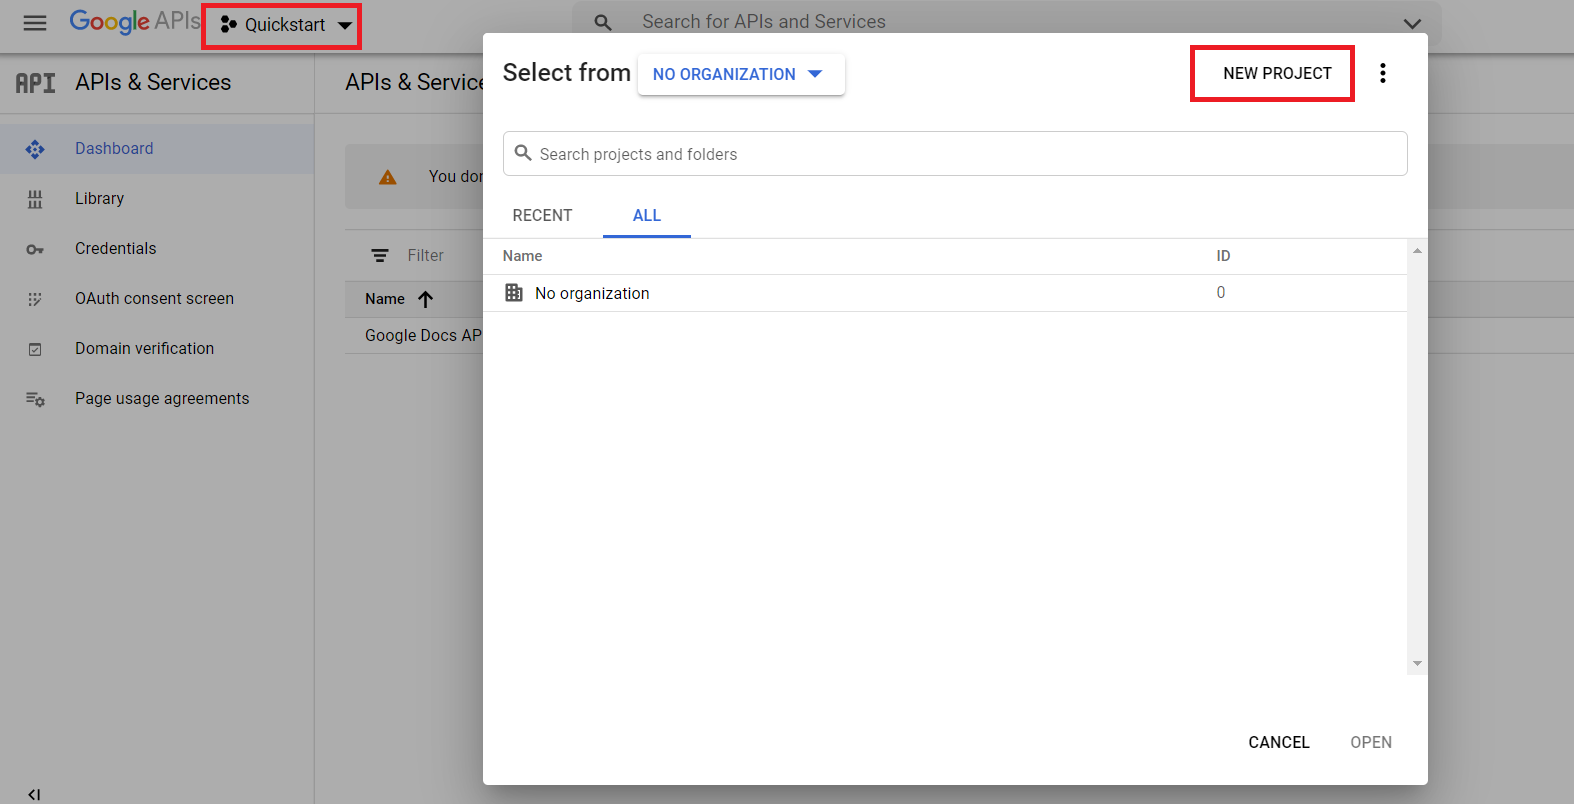Viewport: 1574px width, 804px height.
Task: Switch to the Recent tab
Action: coord(542,215)
